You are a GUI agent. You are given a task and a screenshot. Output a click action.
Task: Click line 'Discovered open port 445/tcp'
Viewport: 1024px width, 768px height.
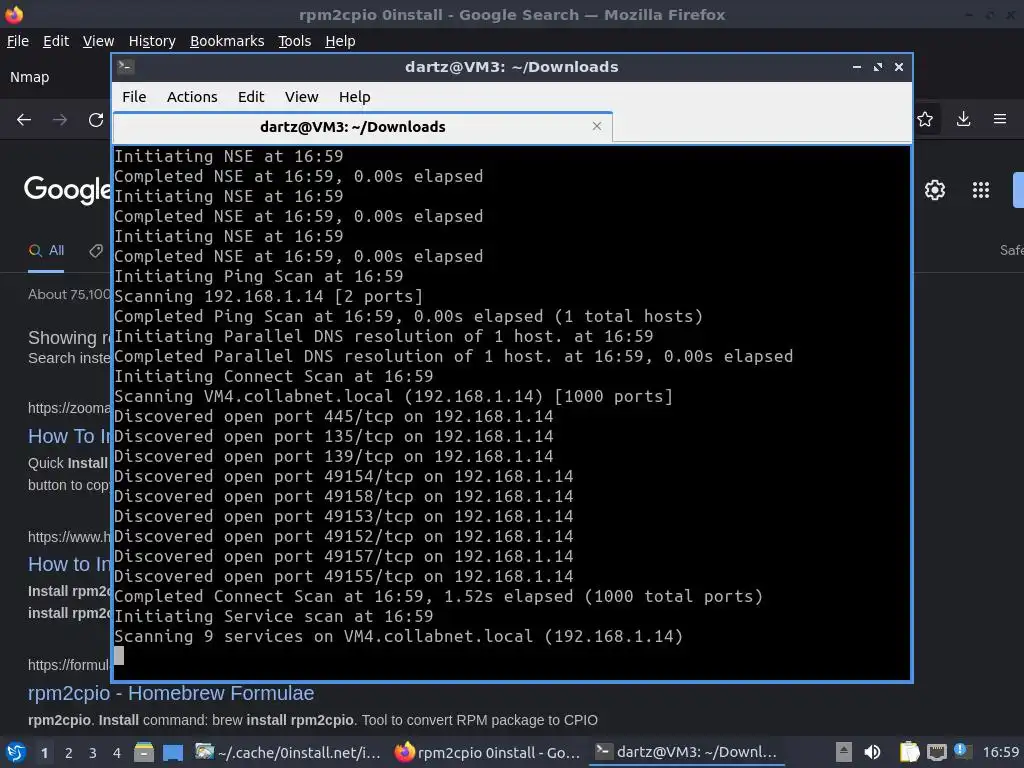[x=334, y=416]
